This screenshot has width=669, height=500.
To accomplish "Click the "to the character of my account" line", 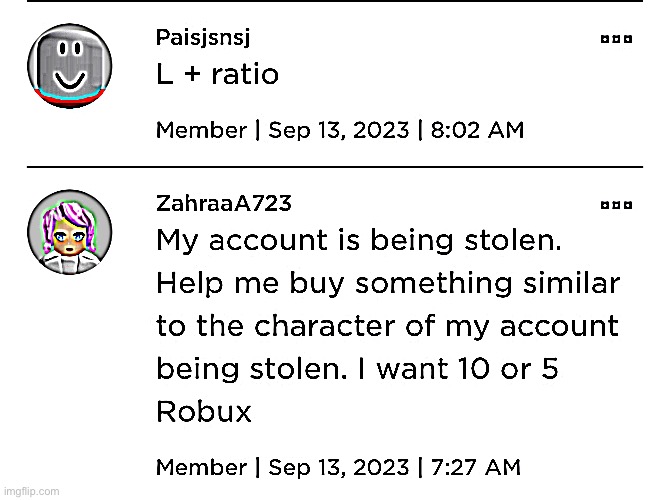I will pos(388,327).
